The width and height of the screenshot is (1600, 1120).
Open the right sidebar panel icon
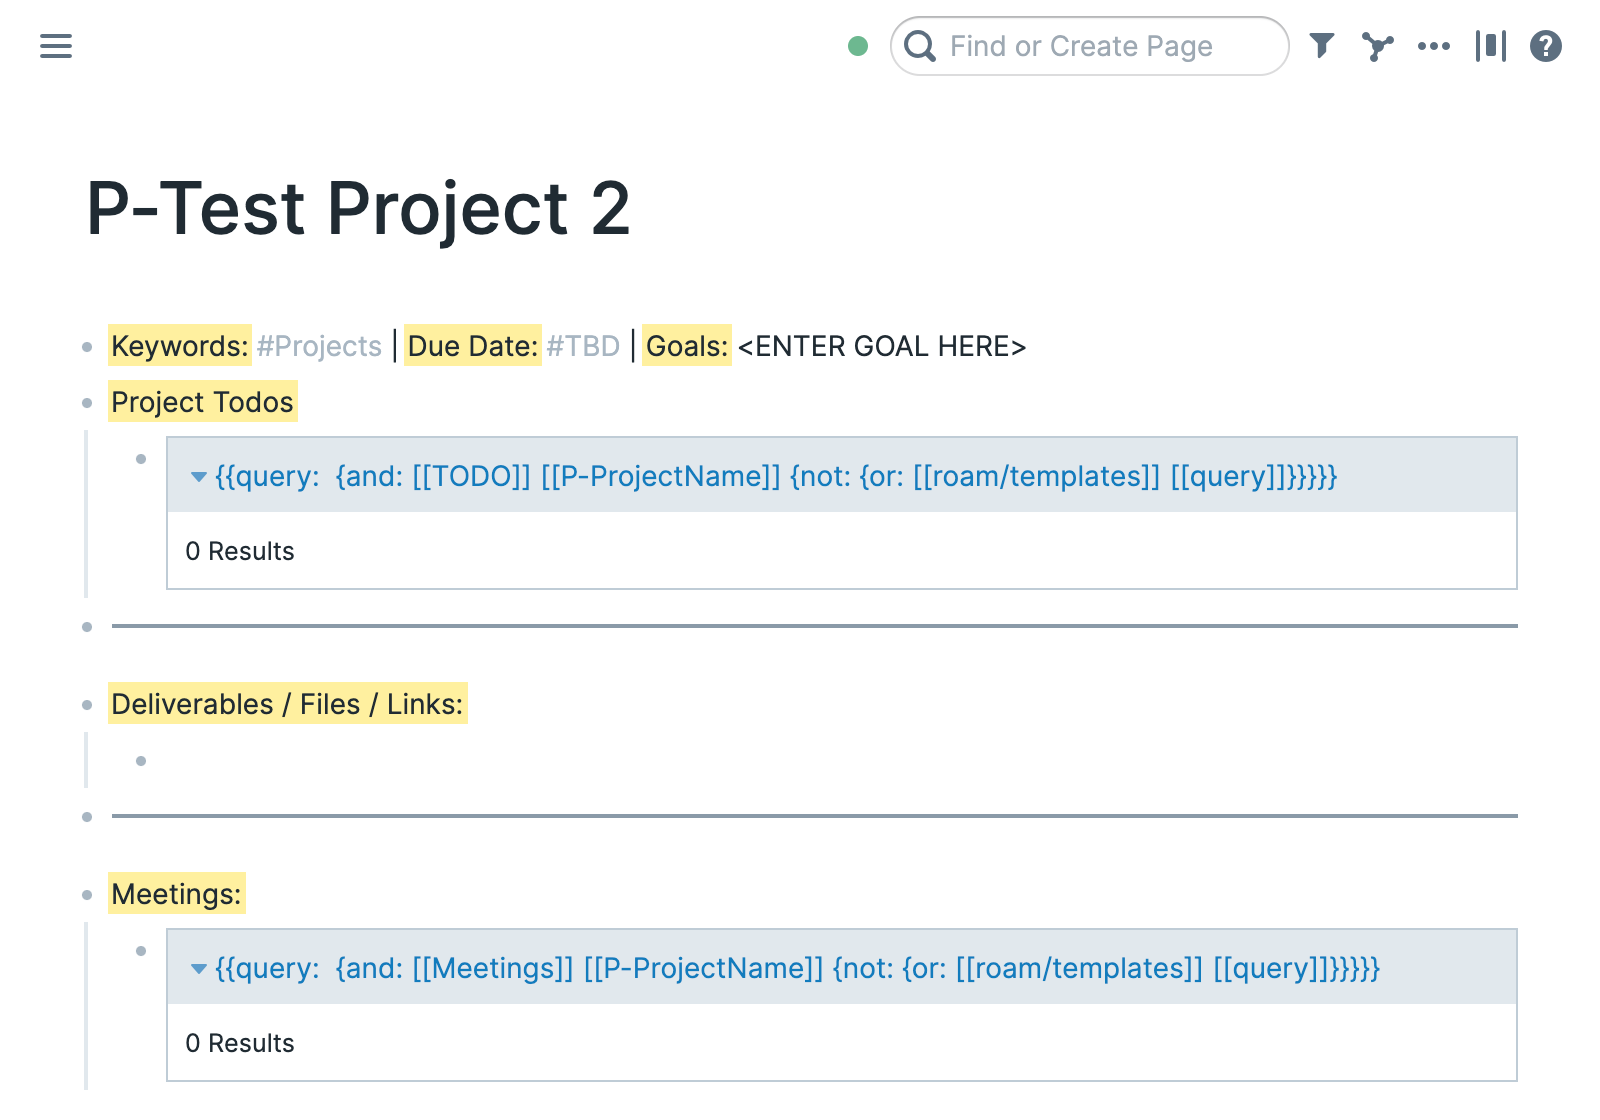coord(1491,46)
